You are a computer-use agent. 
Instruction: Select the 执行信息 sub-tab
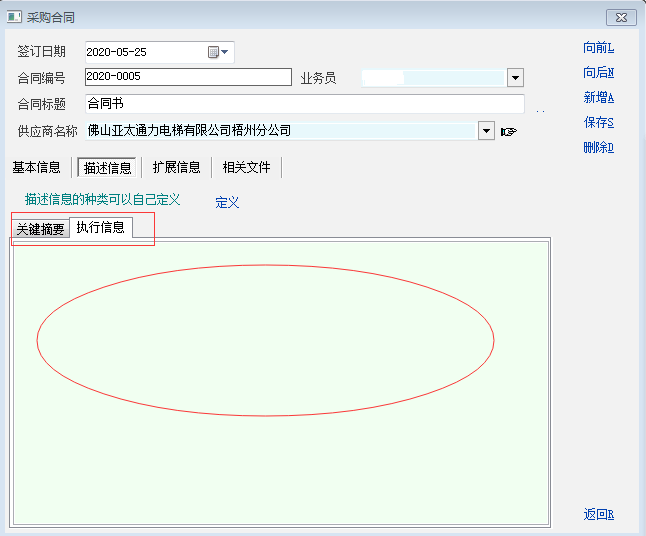tap(100, 227)
